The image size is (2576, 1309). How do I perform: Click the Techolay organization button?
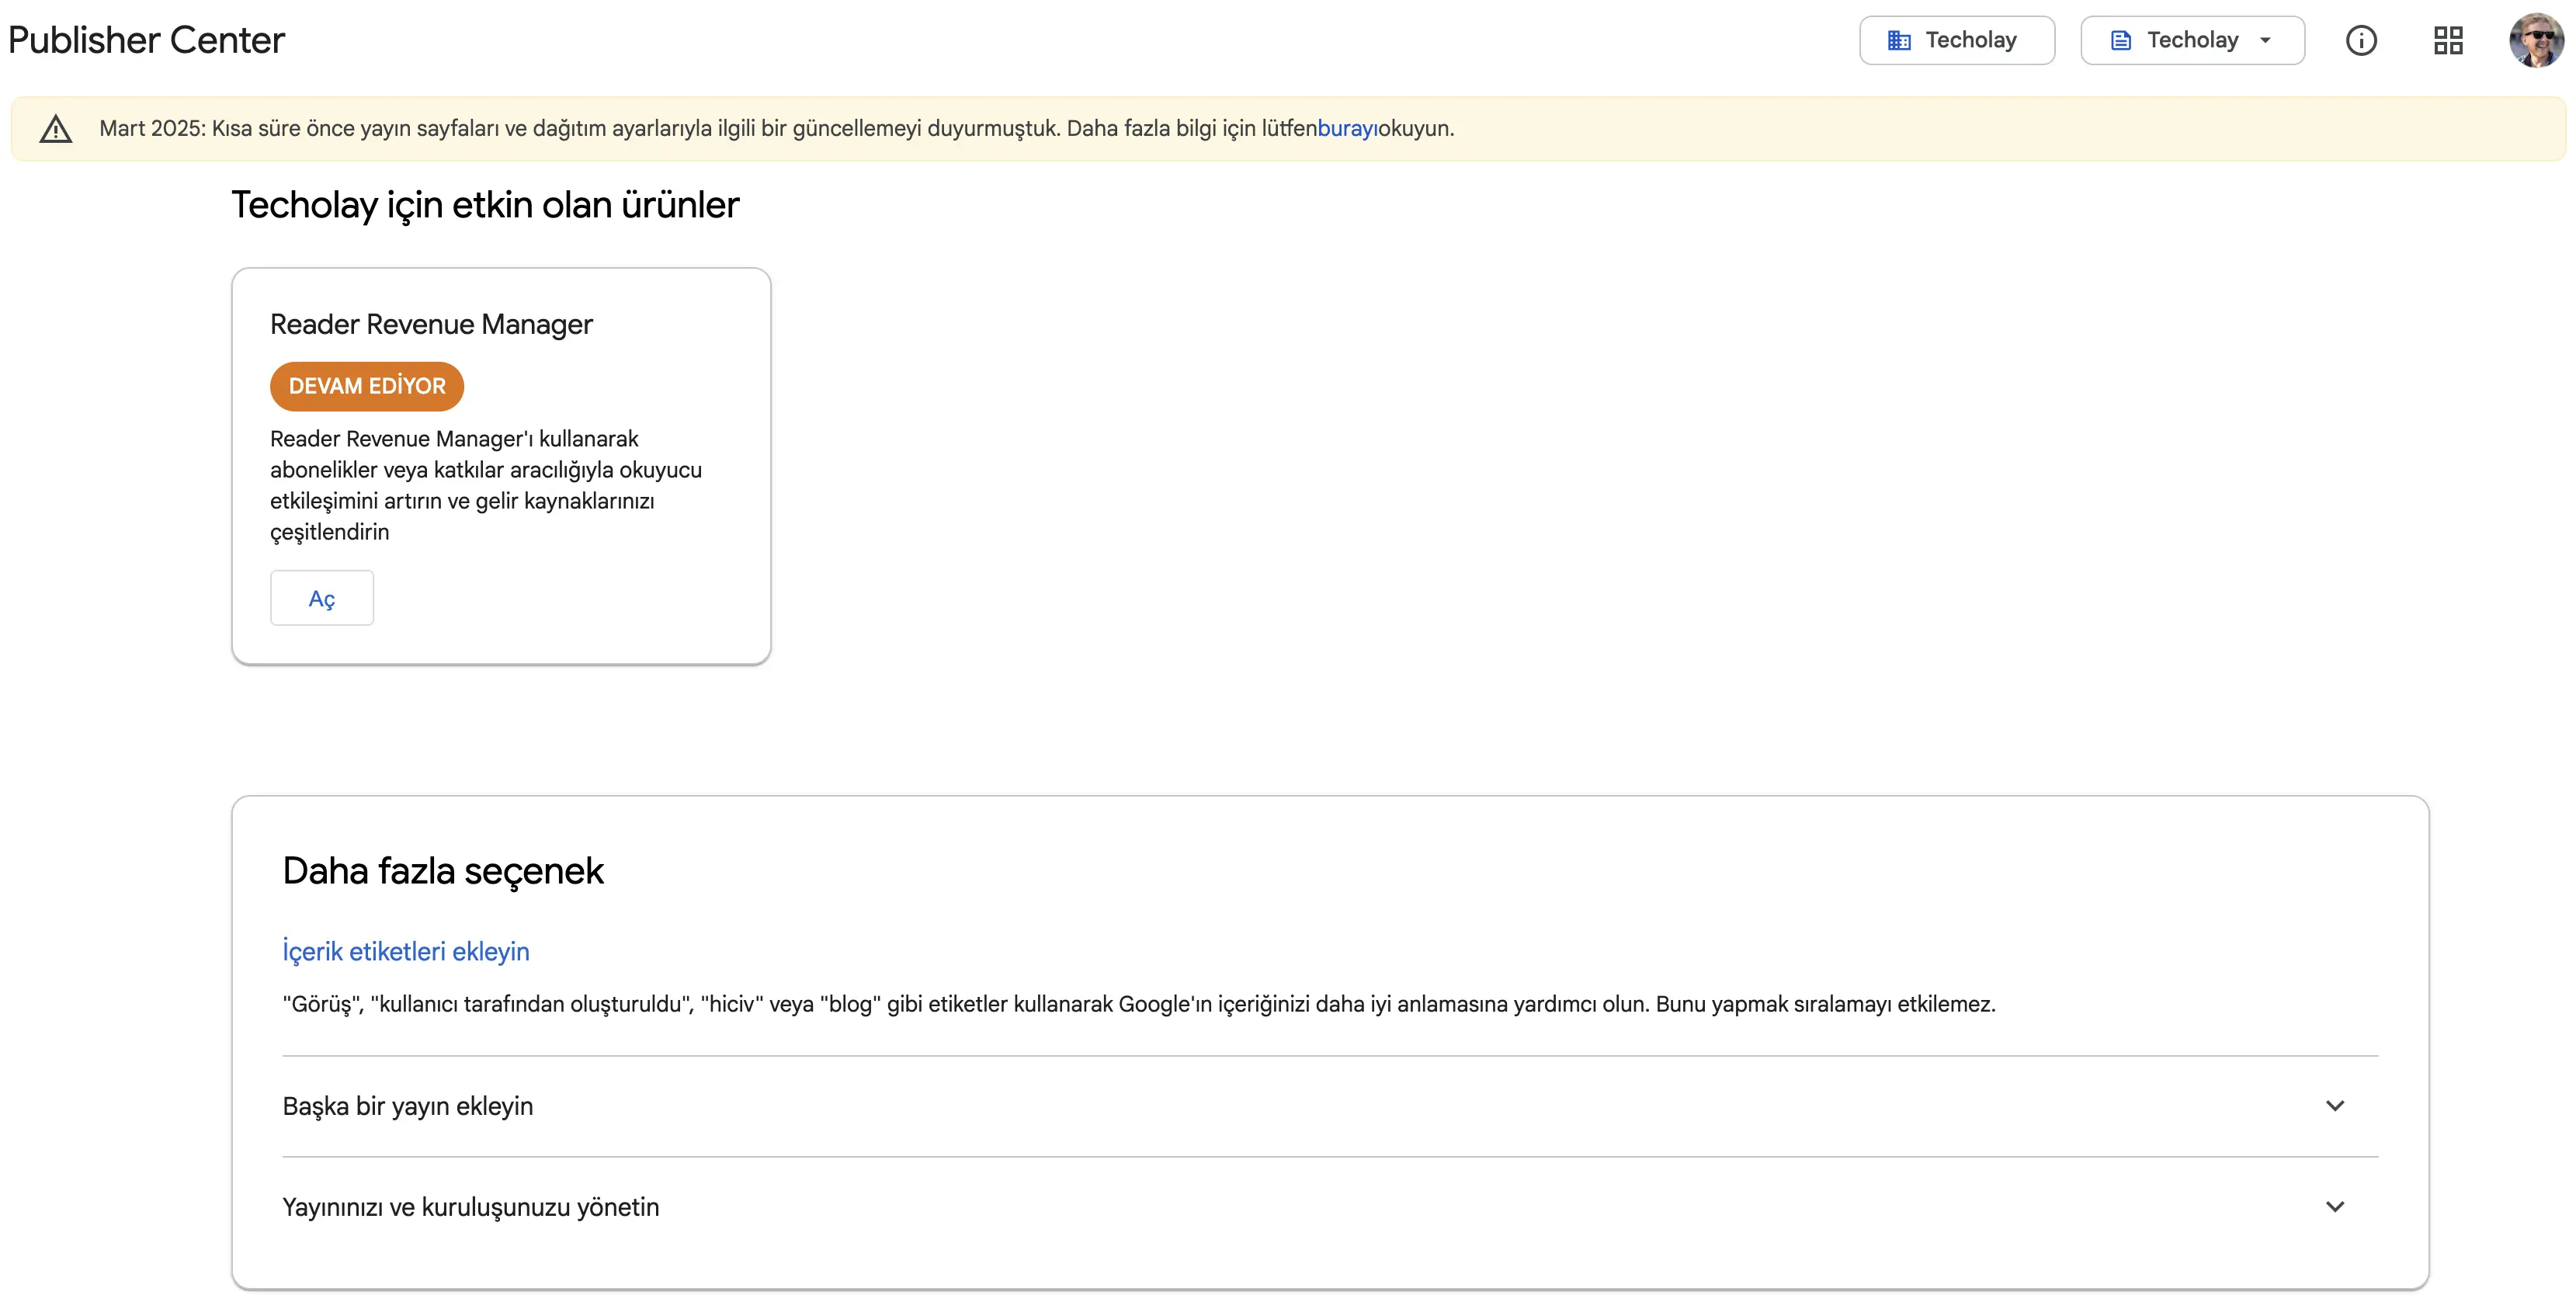[x=1956, y=40]
